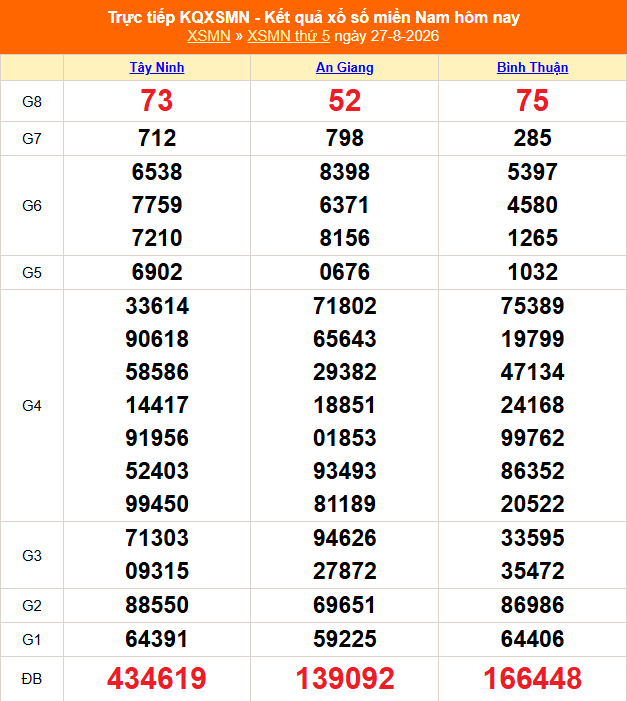627x701 pixels.
Task: Select G4 number 99450
Action: tap(157, 504)
